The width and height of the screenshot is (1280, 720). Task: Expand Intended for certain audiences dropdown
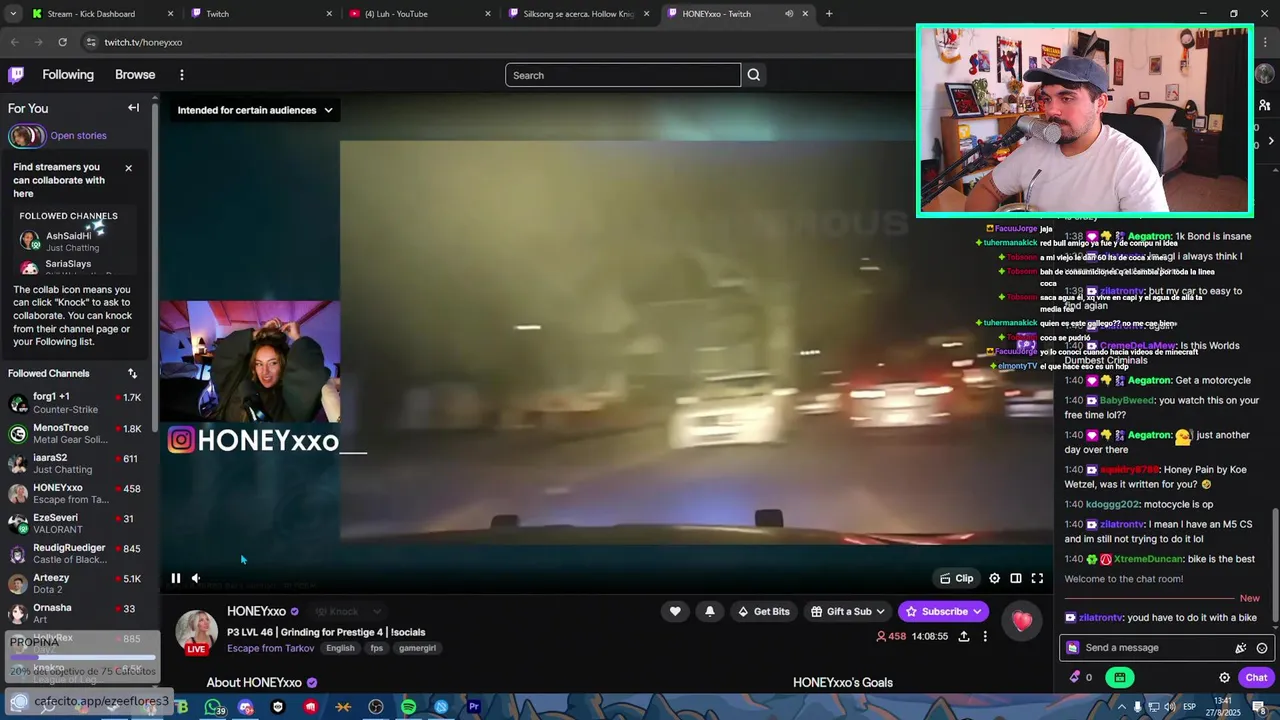(x=255, y=110)
